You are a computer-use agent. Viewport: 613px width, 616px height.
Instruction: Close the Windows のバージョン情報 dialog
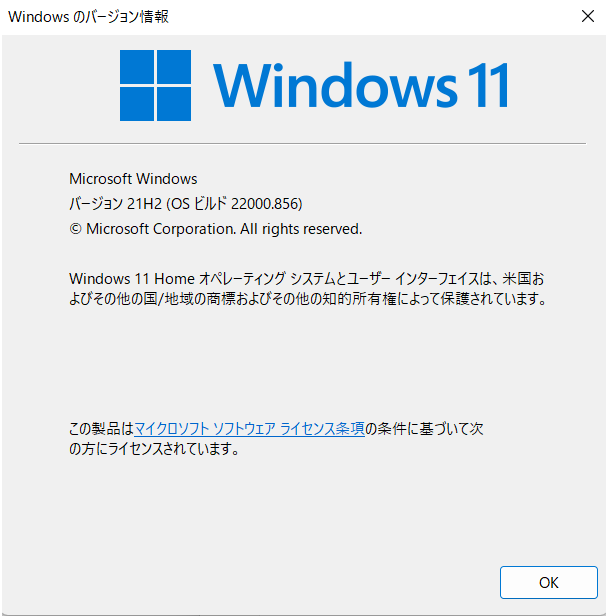pos(587,16)
